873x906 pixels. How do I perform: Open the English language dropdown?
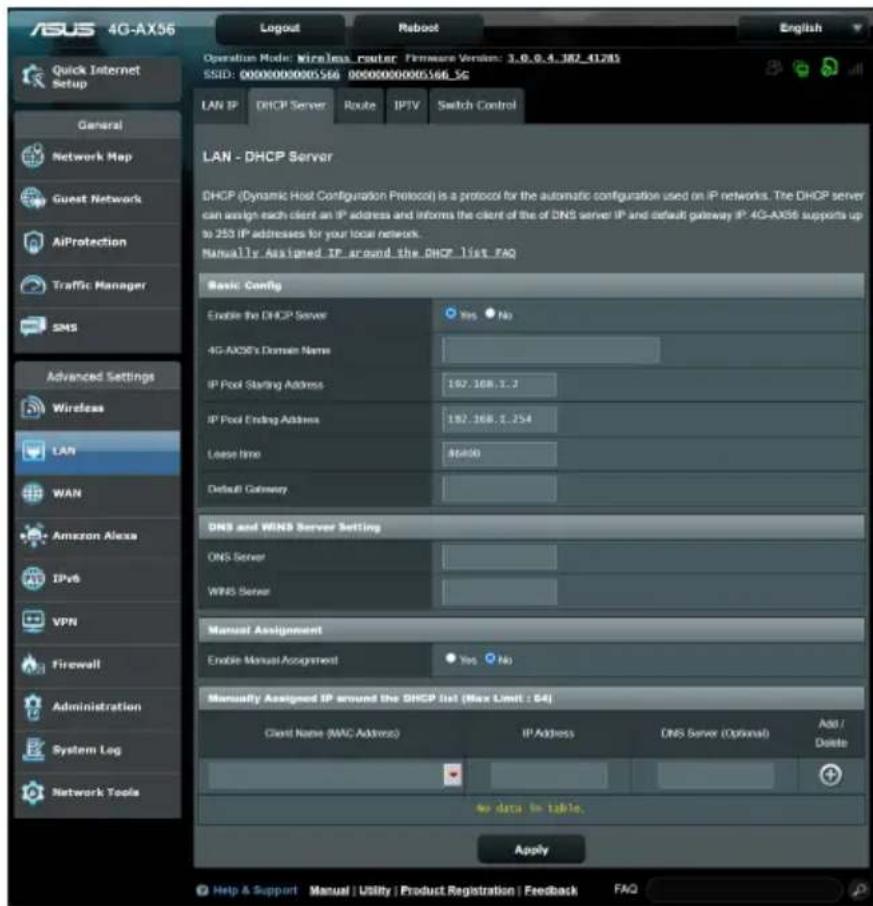[803, 28]
